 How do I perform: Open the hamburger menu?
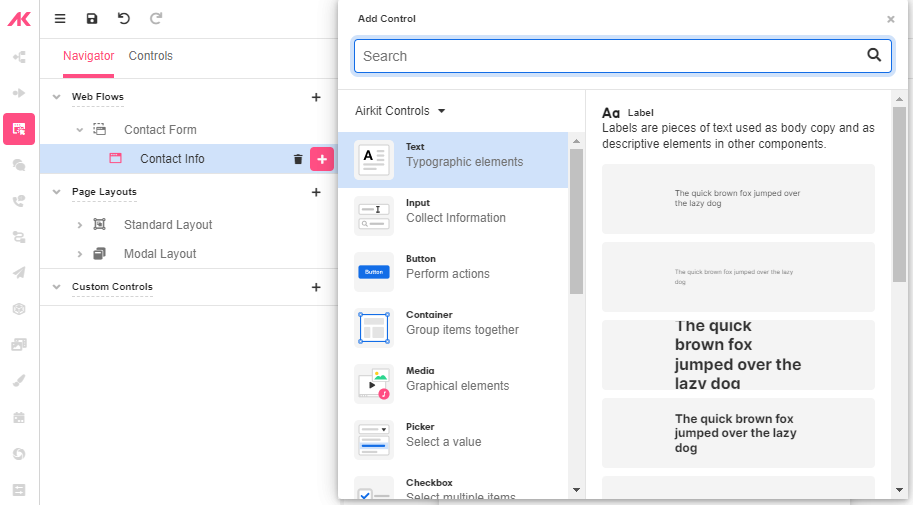pos(60,19)
